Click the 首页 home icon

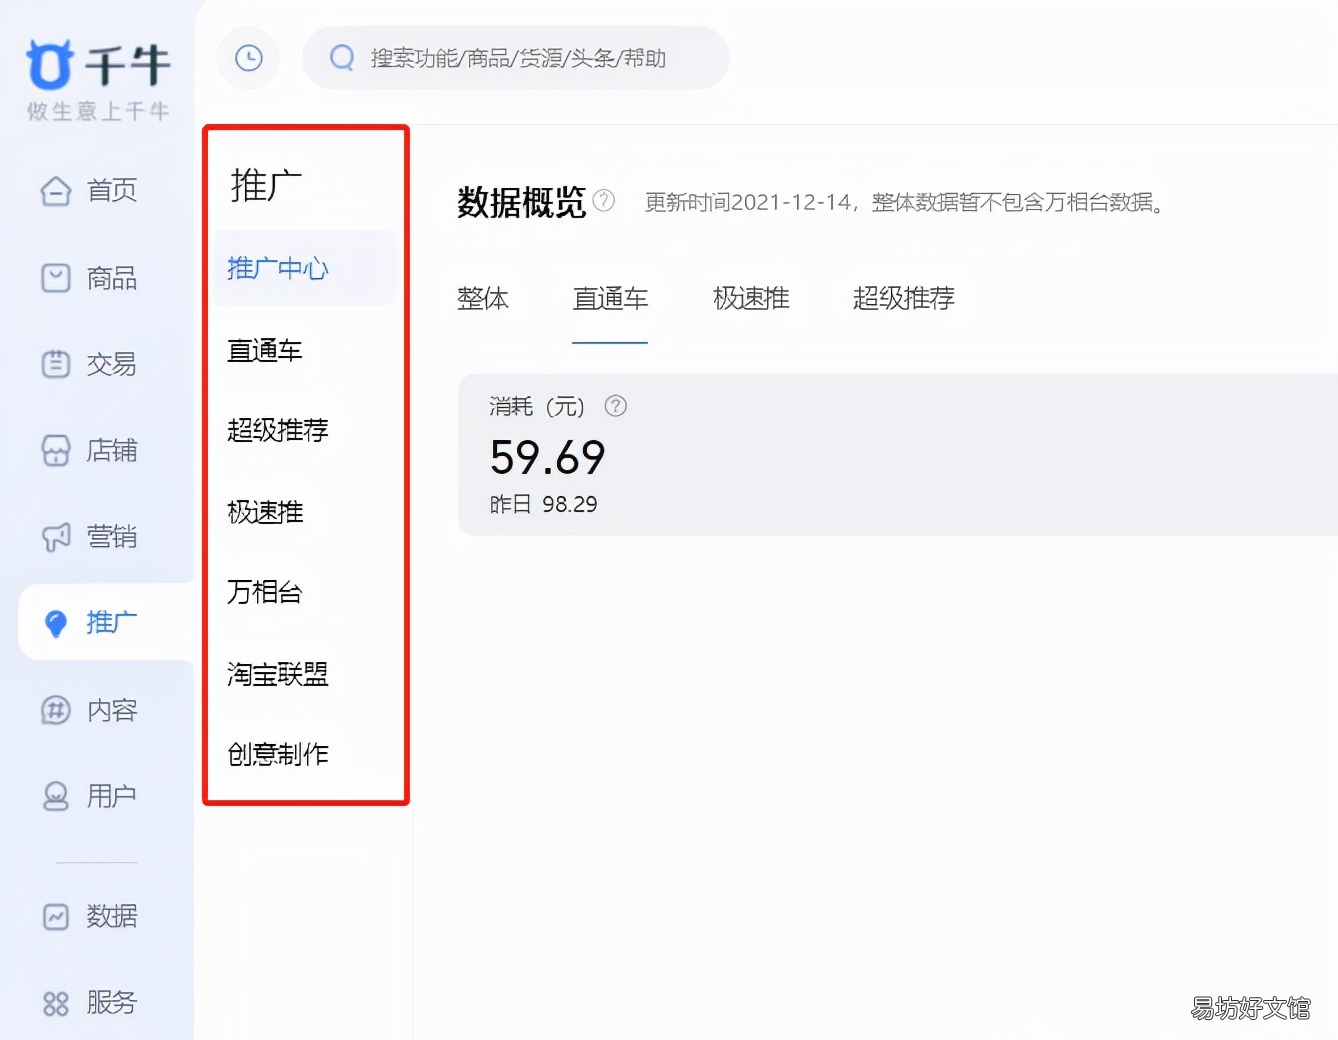pos(56,190)
